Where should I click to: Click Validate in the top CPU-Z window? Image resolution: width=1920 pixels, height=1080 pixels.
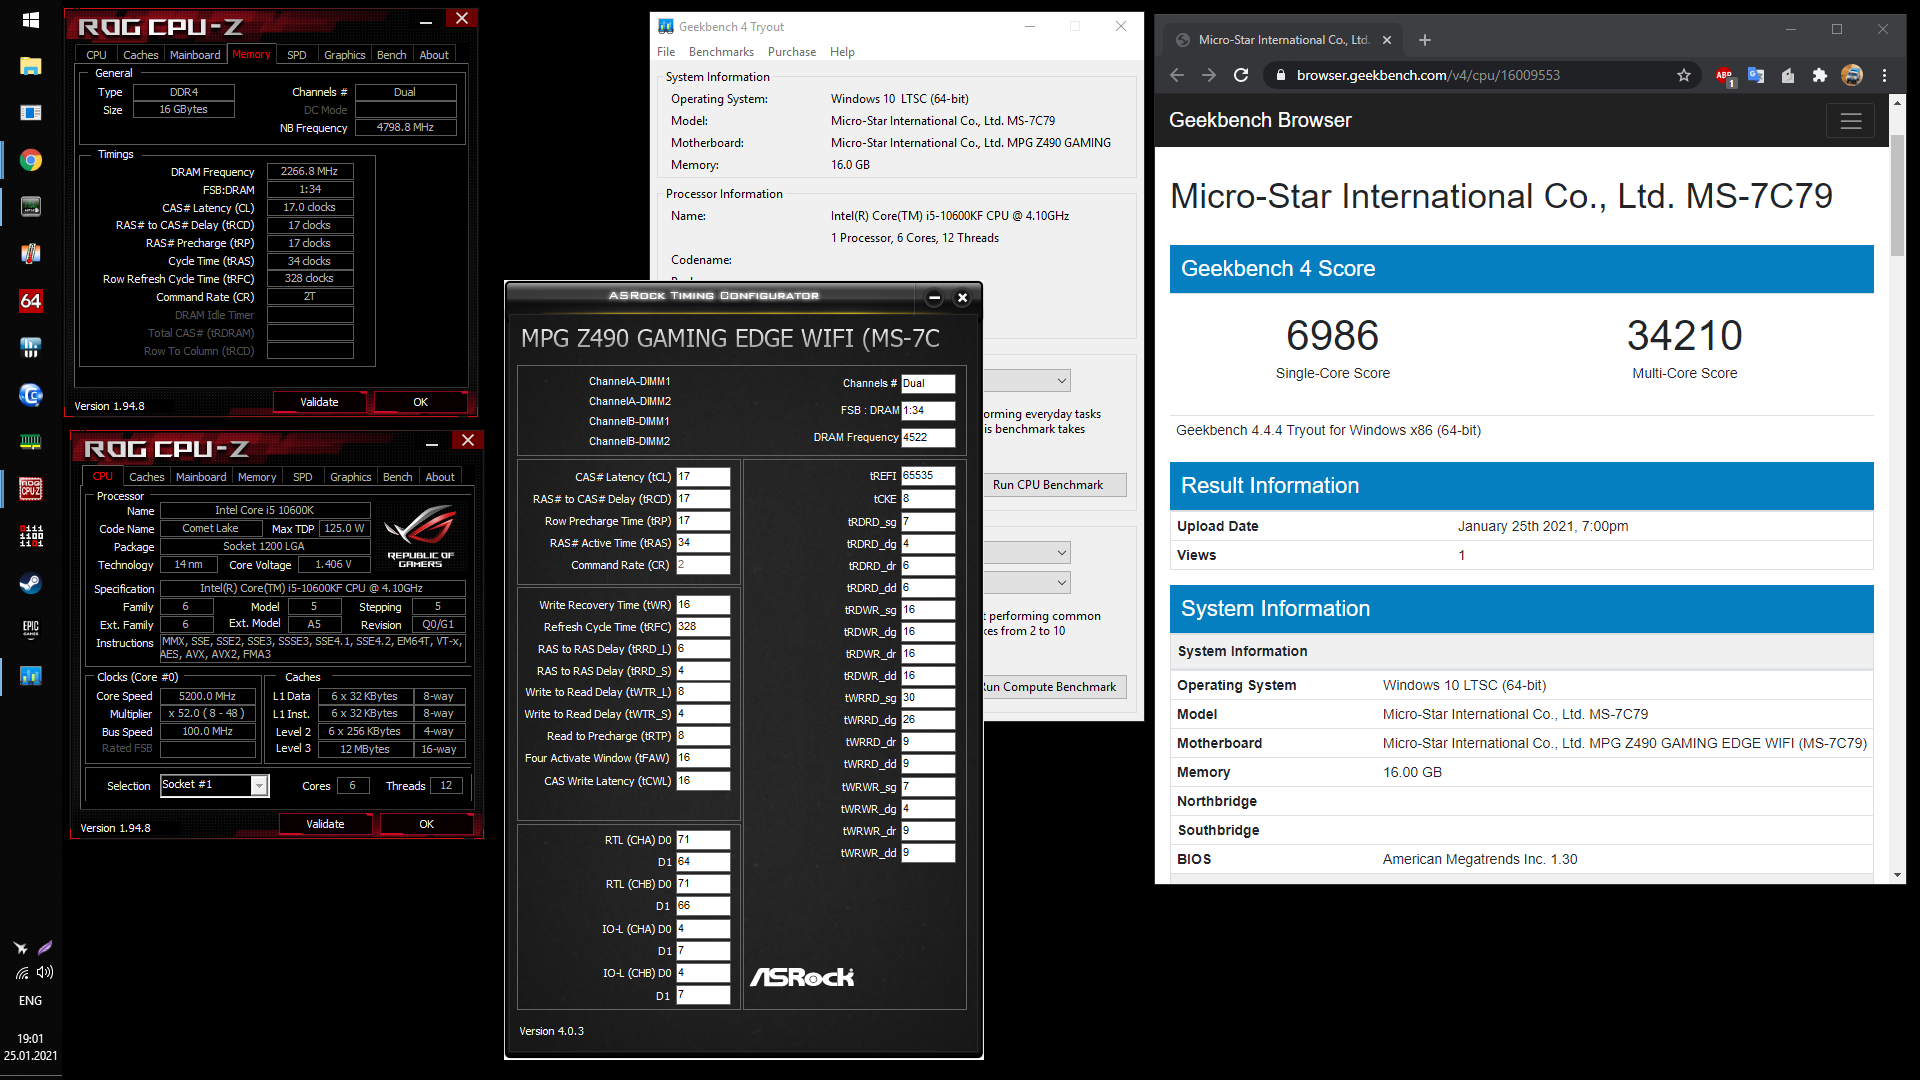point(320,402)
